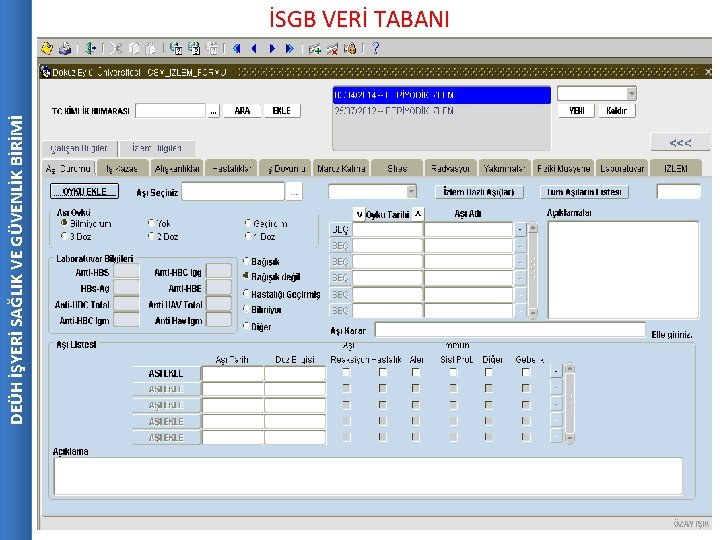
Task: Click the EKLE button beside ARA
Action: pos(281,111)
